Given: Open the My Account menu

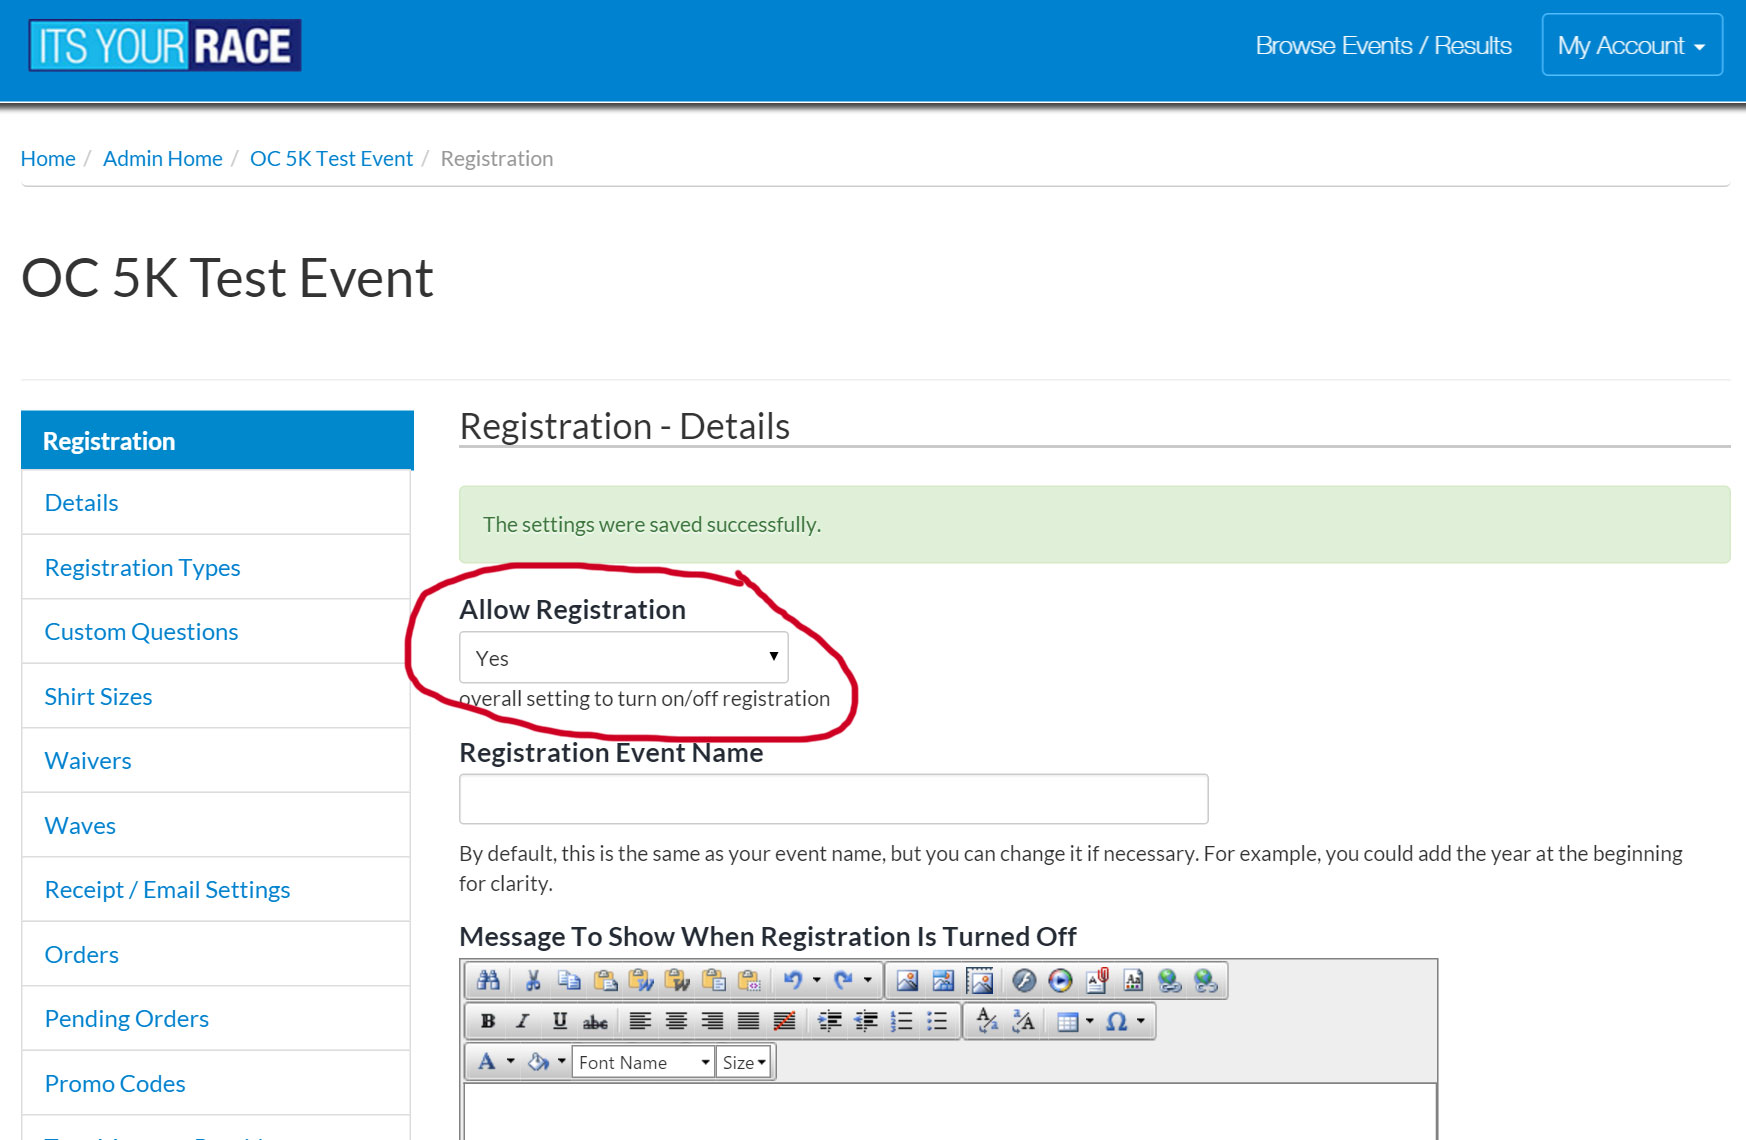Looking at the screenshot, I should pos(1631,45).
